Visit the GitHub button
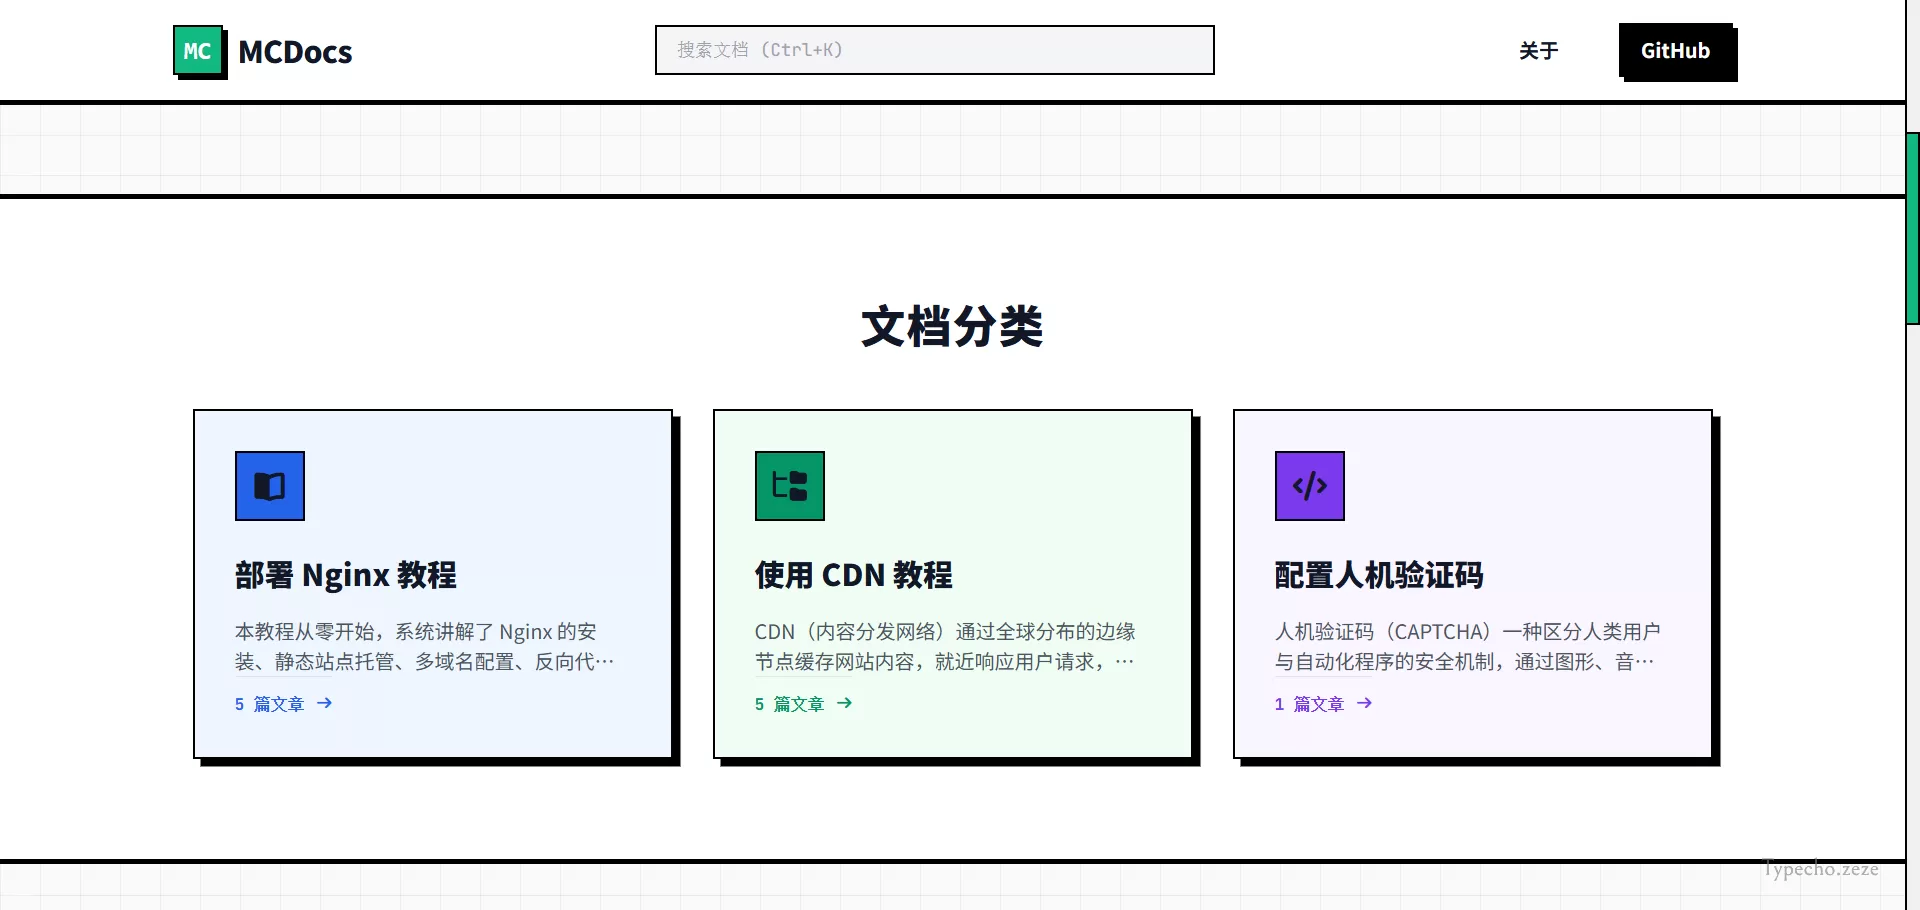 (x=1676, y=51)
